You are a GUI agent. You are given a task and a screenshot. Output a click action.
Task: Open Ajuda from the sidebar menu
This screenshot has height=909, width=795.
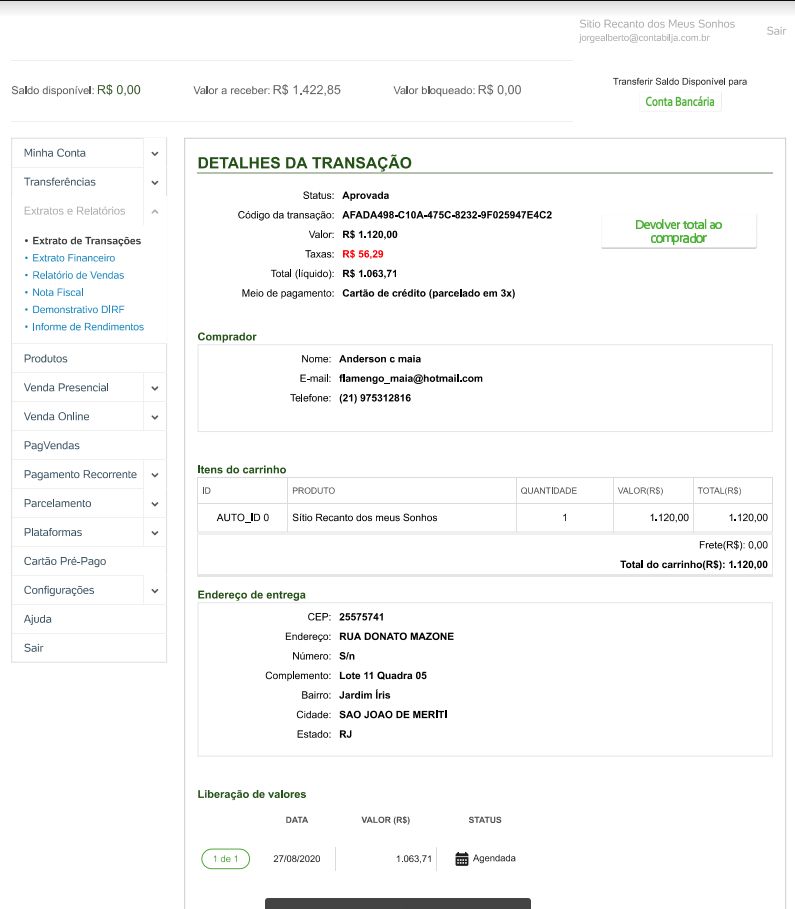(x=38, y=619)
